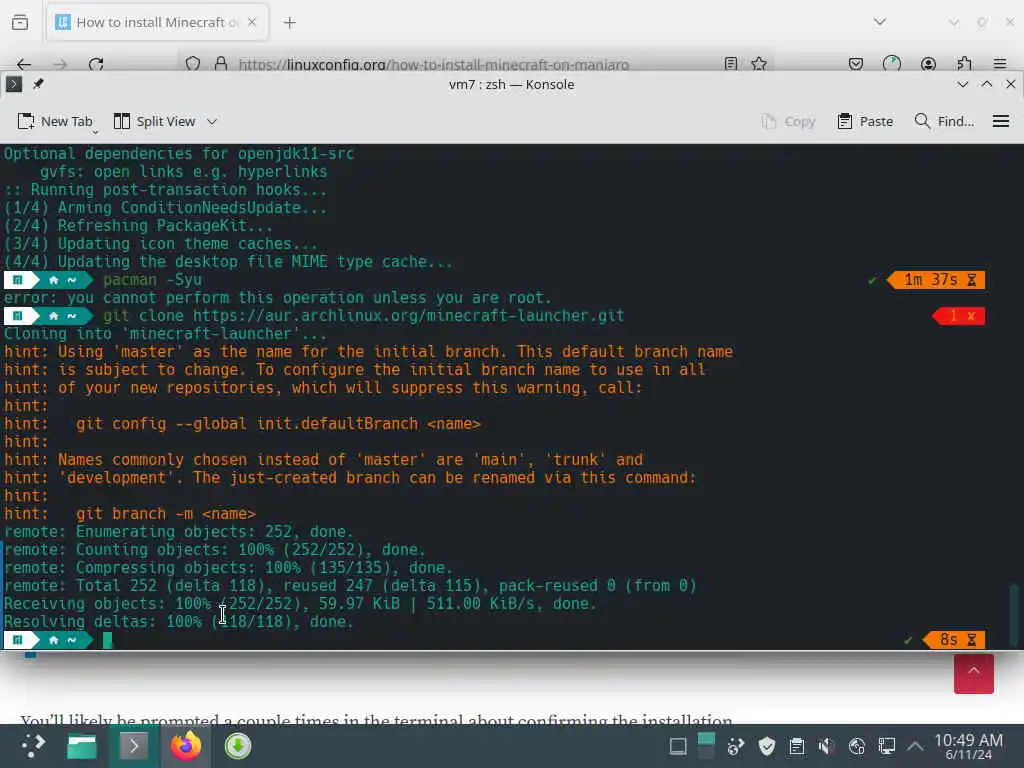This screenshot has width=1024, height=768.
Task: Open clipboard tray icon
Action: click(797, 746)
